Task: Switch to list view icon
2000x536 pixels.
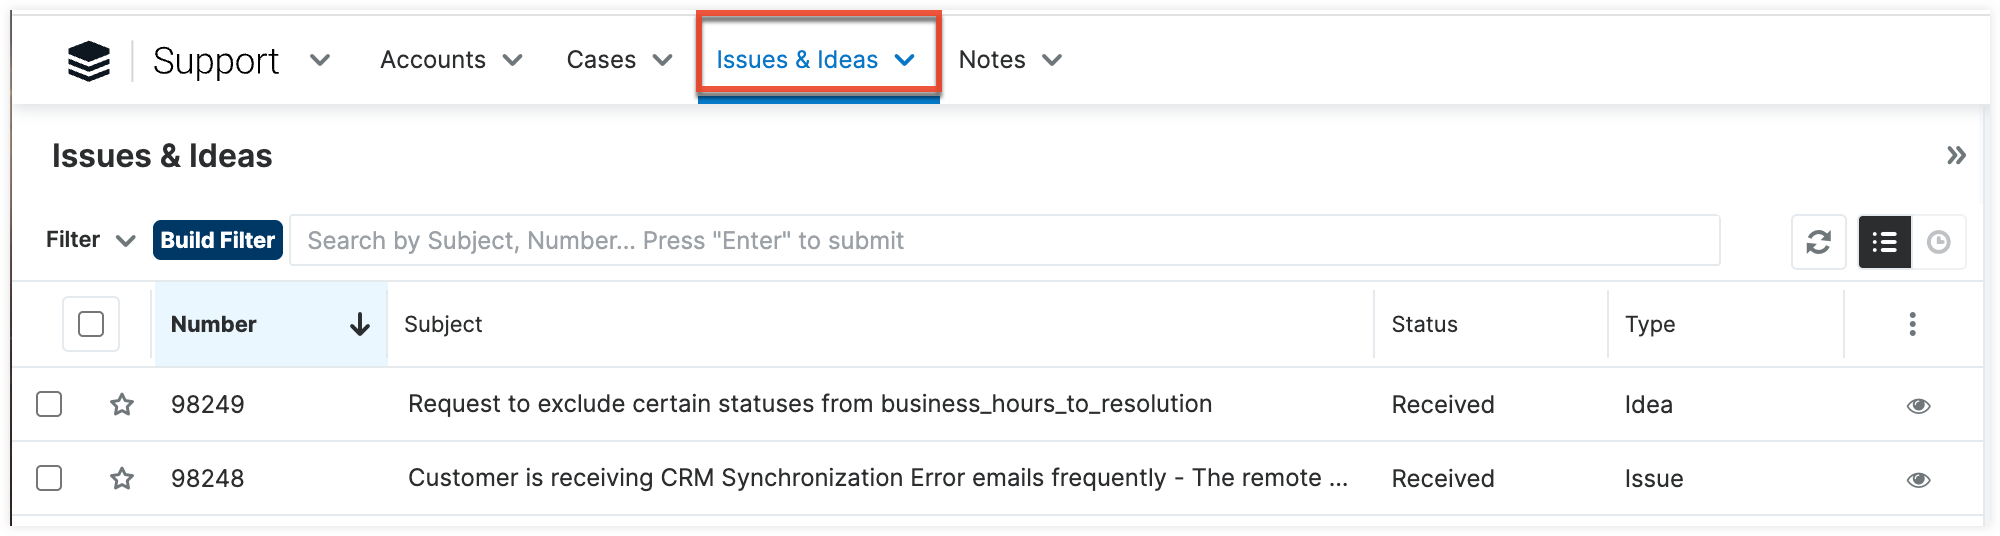Action: 1884,242
